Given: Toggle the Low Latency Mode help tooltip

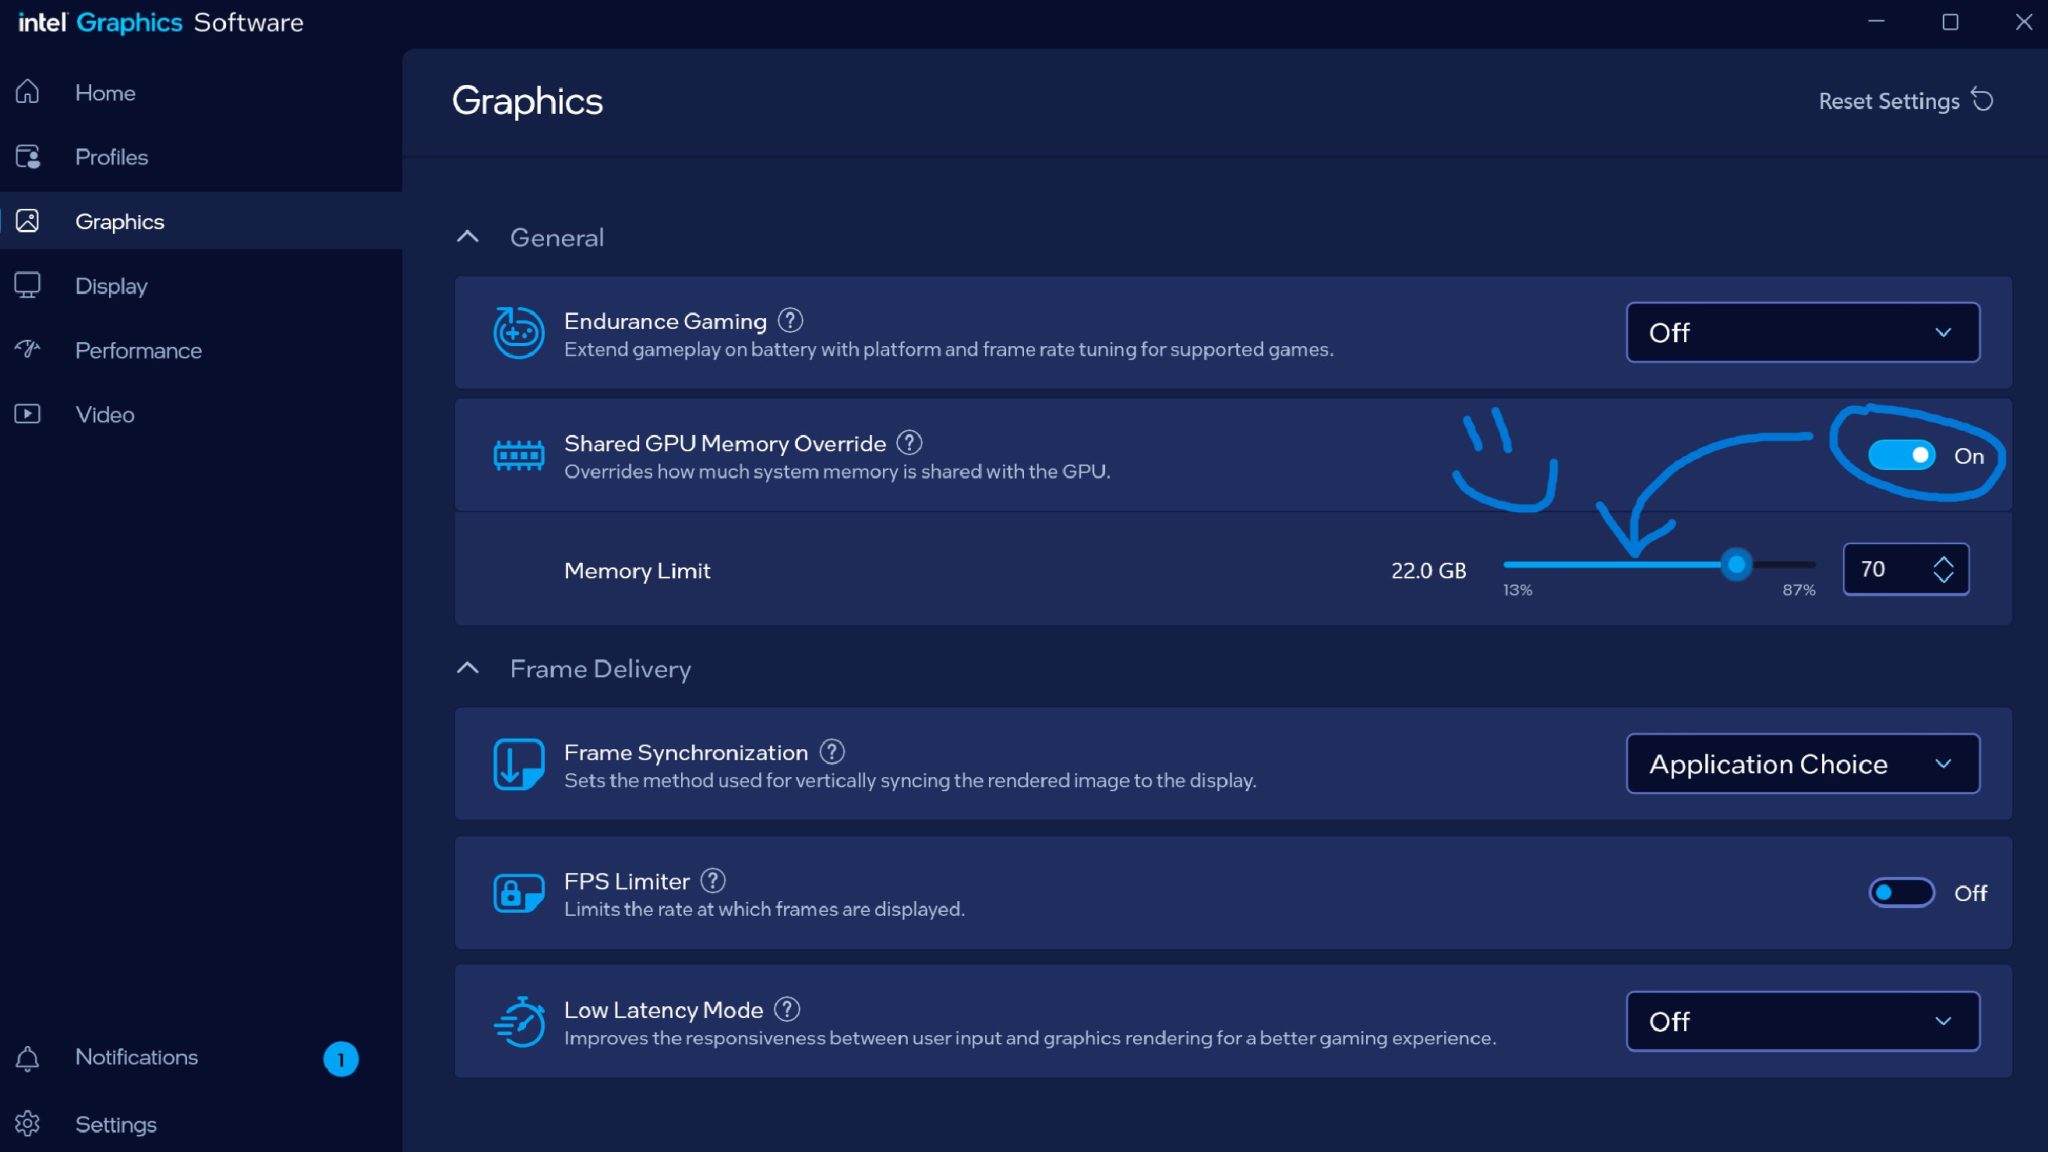Looking at the screenshot, I should click(x=786, y=1009).
